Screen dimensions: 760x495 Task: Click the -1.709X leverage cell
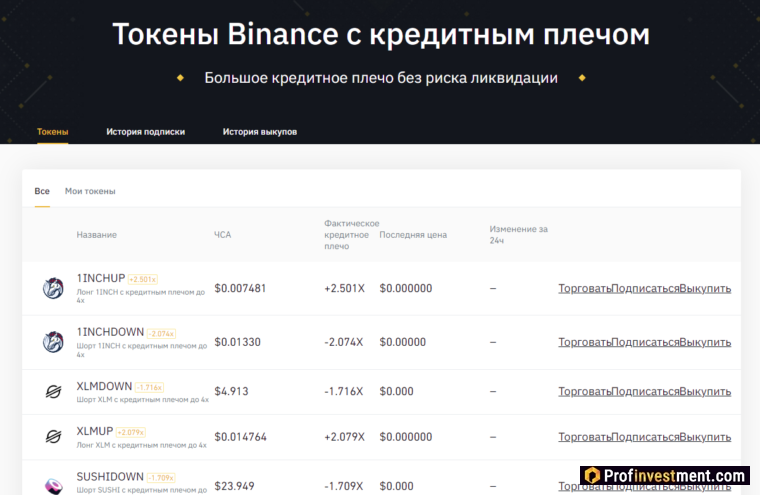pyautogui.click(x=345, y=486)
